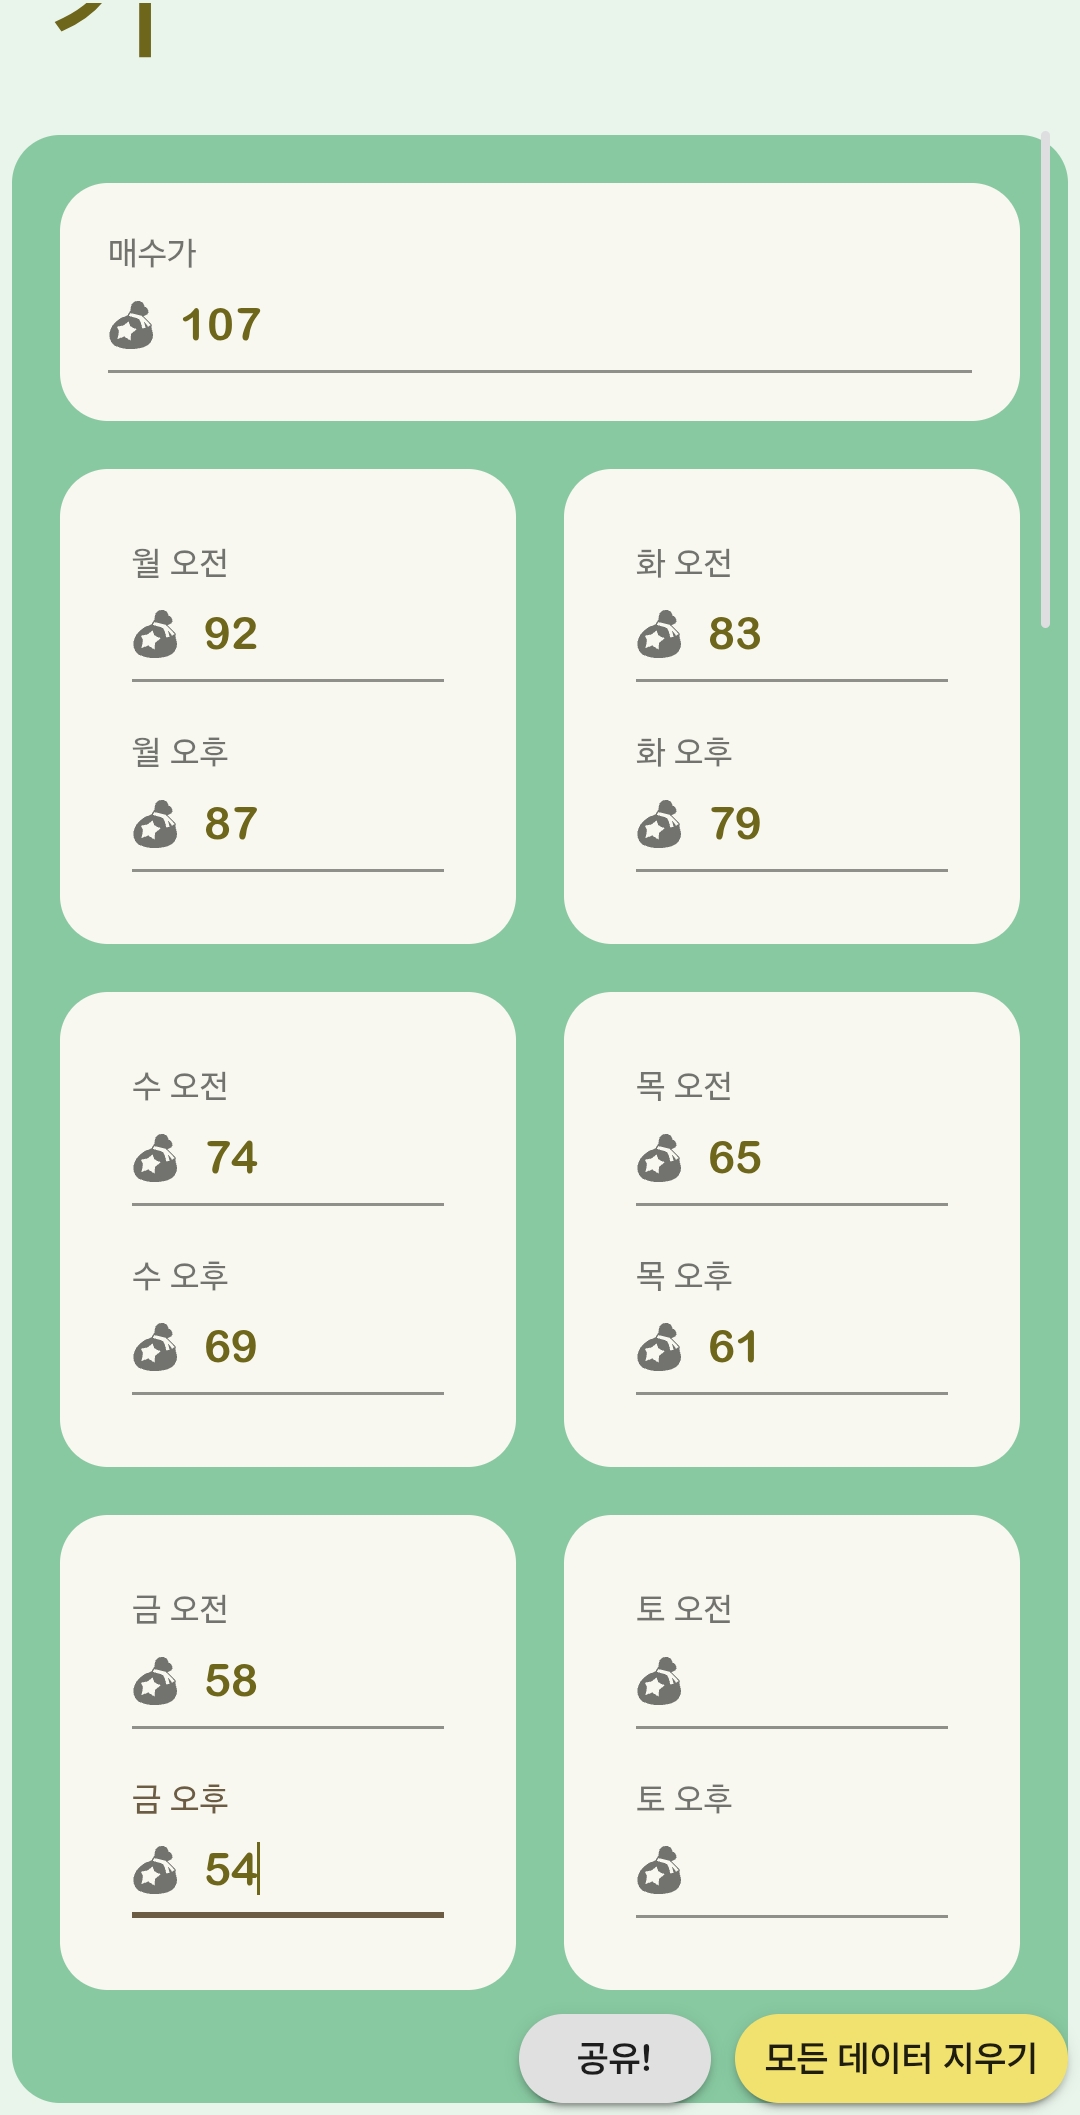Screen dimensions: 1080x2115
Task: Click the bell bag icon under 화 오후
Action: [659, 825]
